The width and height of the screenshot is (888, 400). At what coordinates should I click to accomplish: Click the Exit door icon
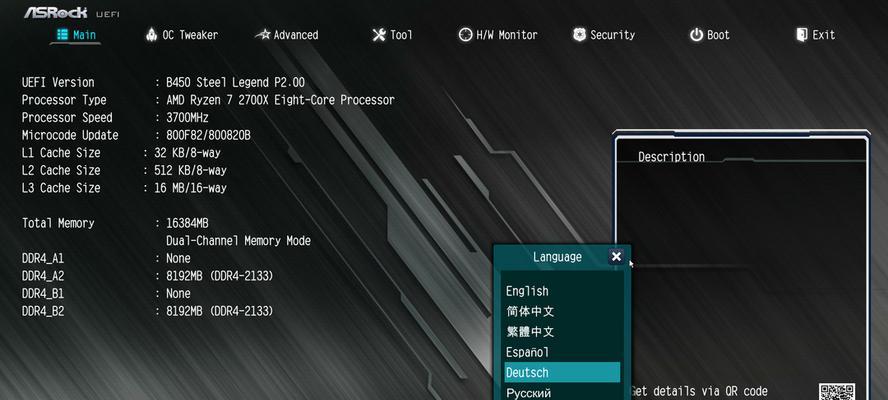[x=802, y=35]
